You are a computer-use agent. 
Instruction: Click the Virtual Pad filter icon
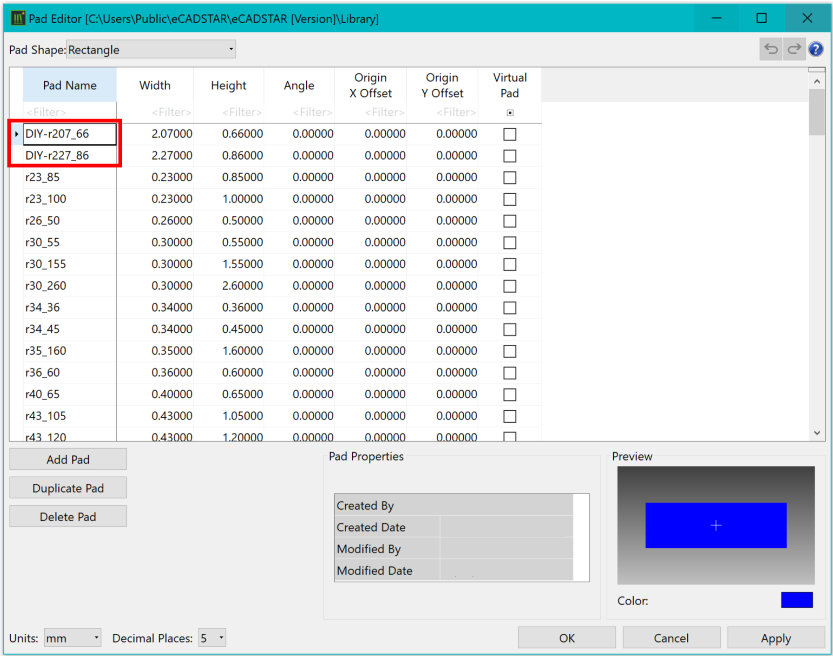[510, 113]
